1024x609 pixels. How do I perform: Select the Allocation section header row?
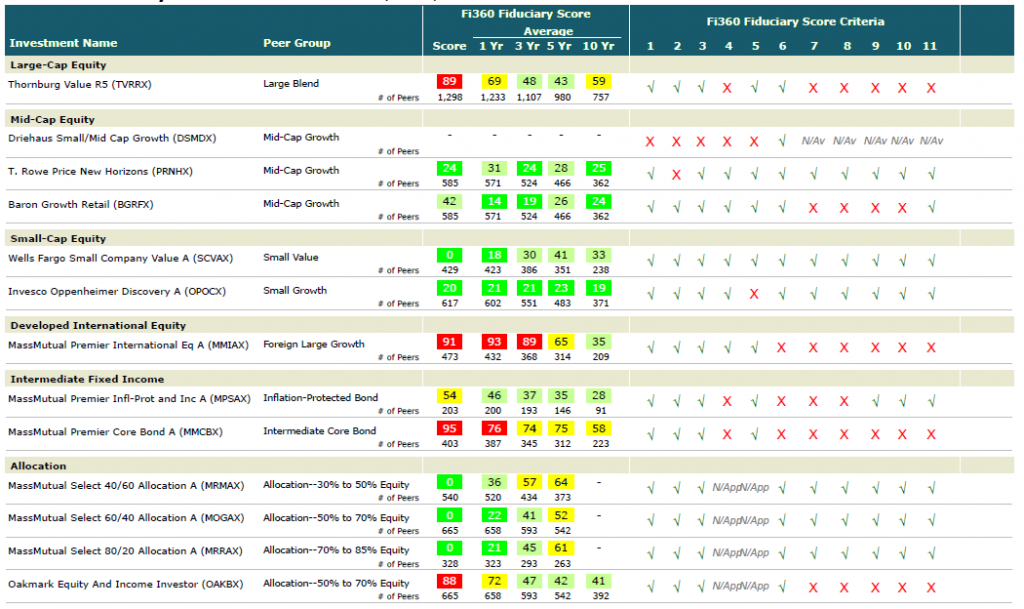[509, 466]
